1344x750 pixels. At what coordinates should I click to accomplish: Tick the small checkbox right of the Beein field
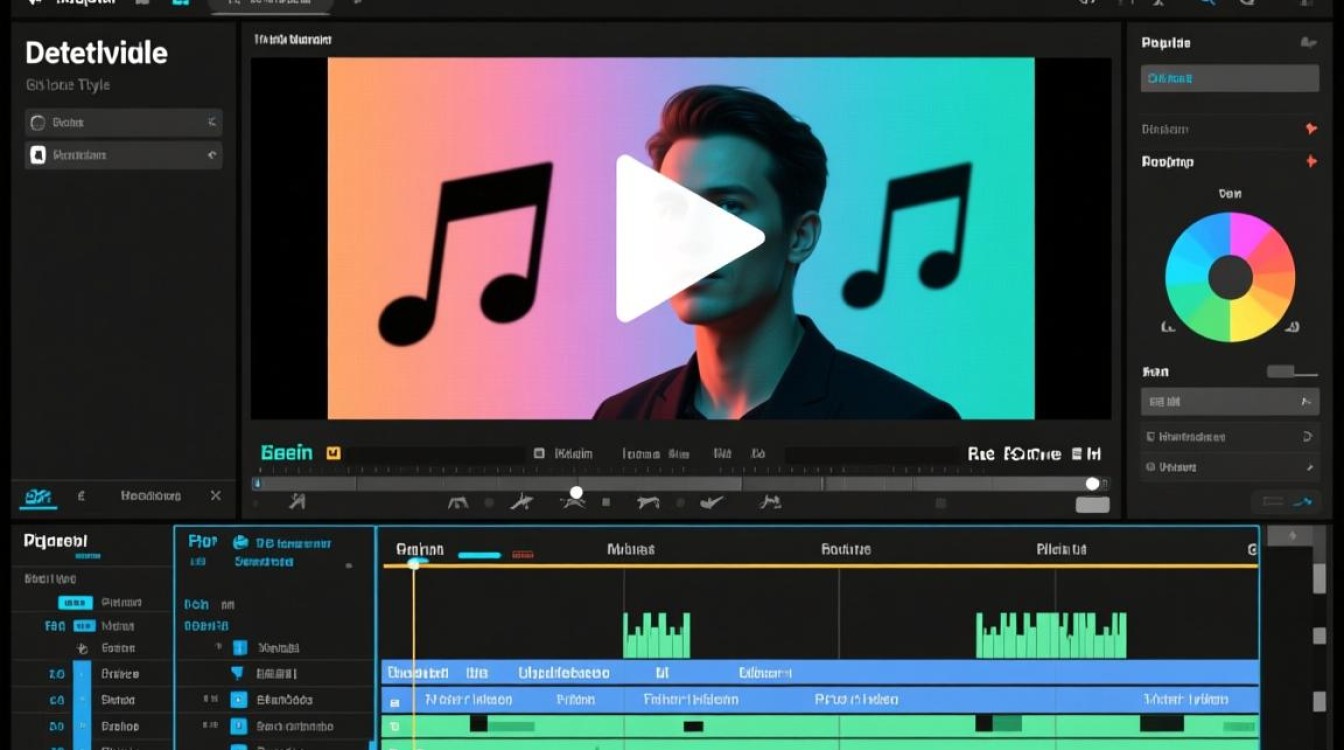pos(539,454)
